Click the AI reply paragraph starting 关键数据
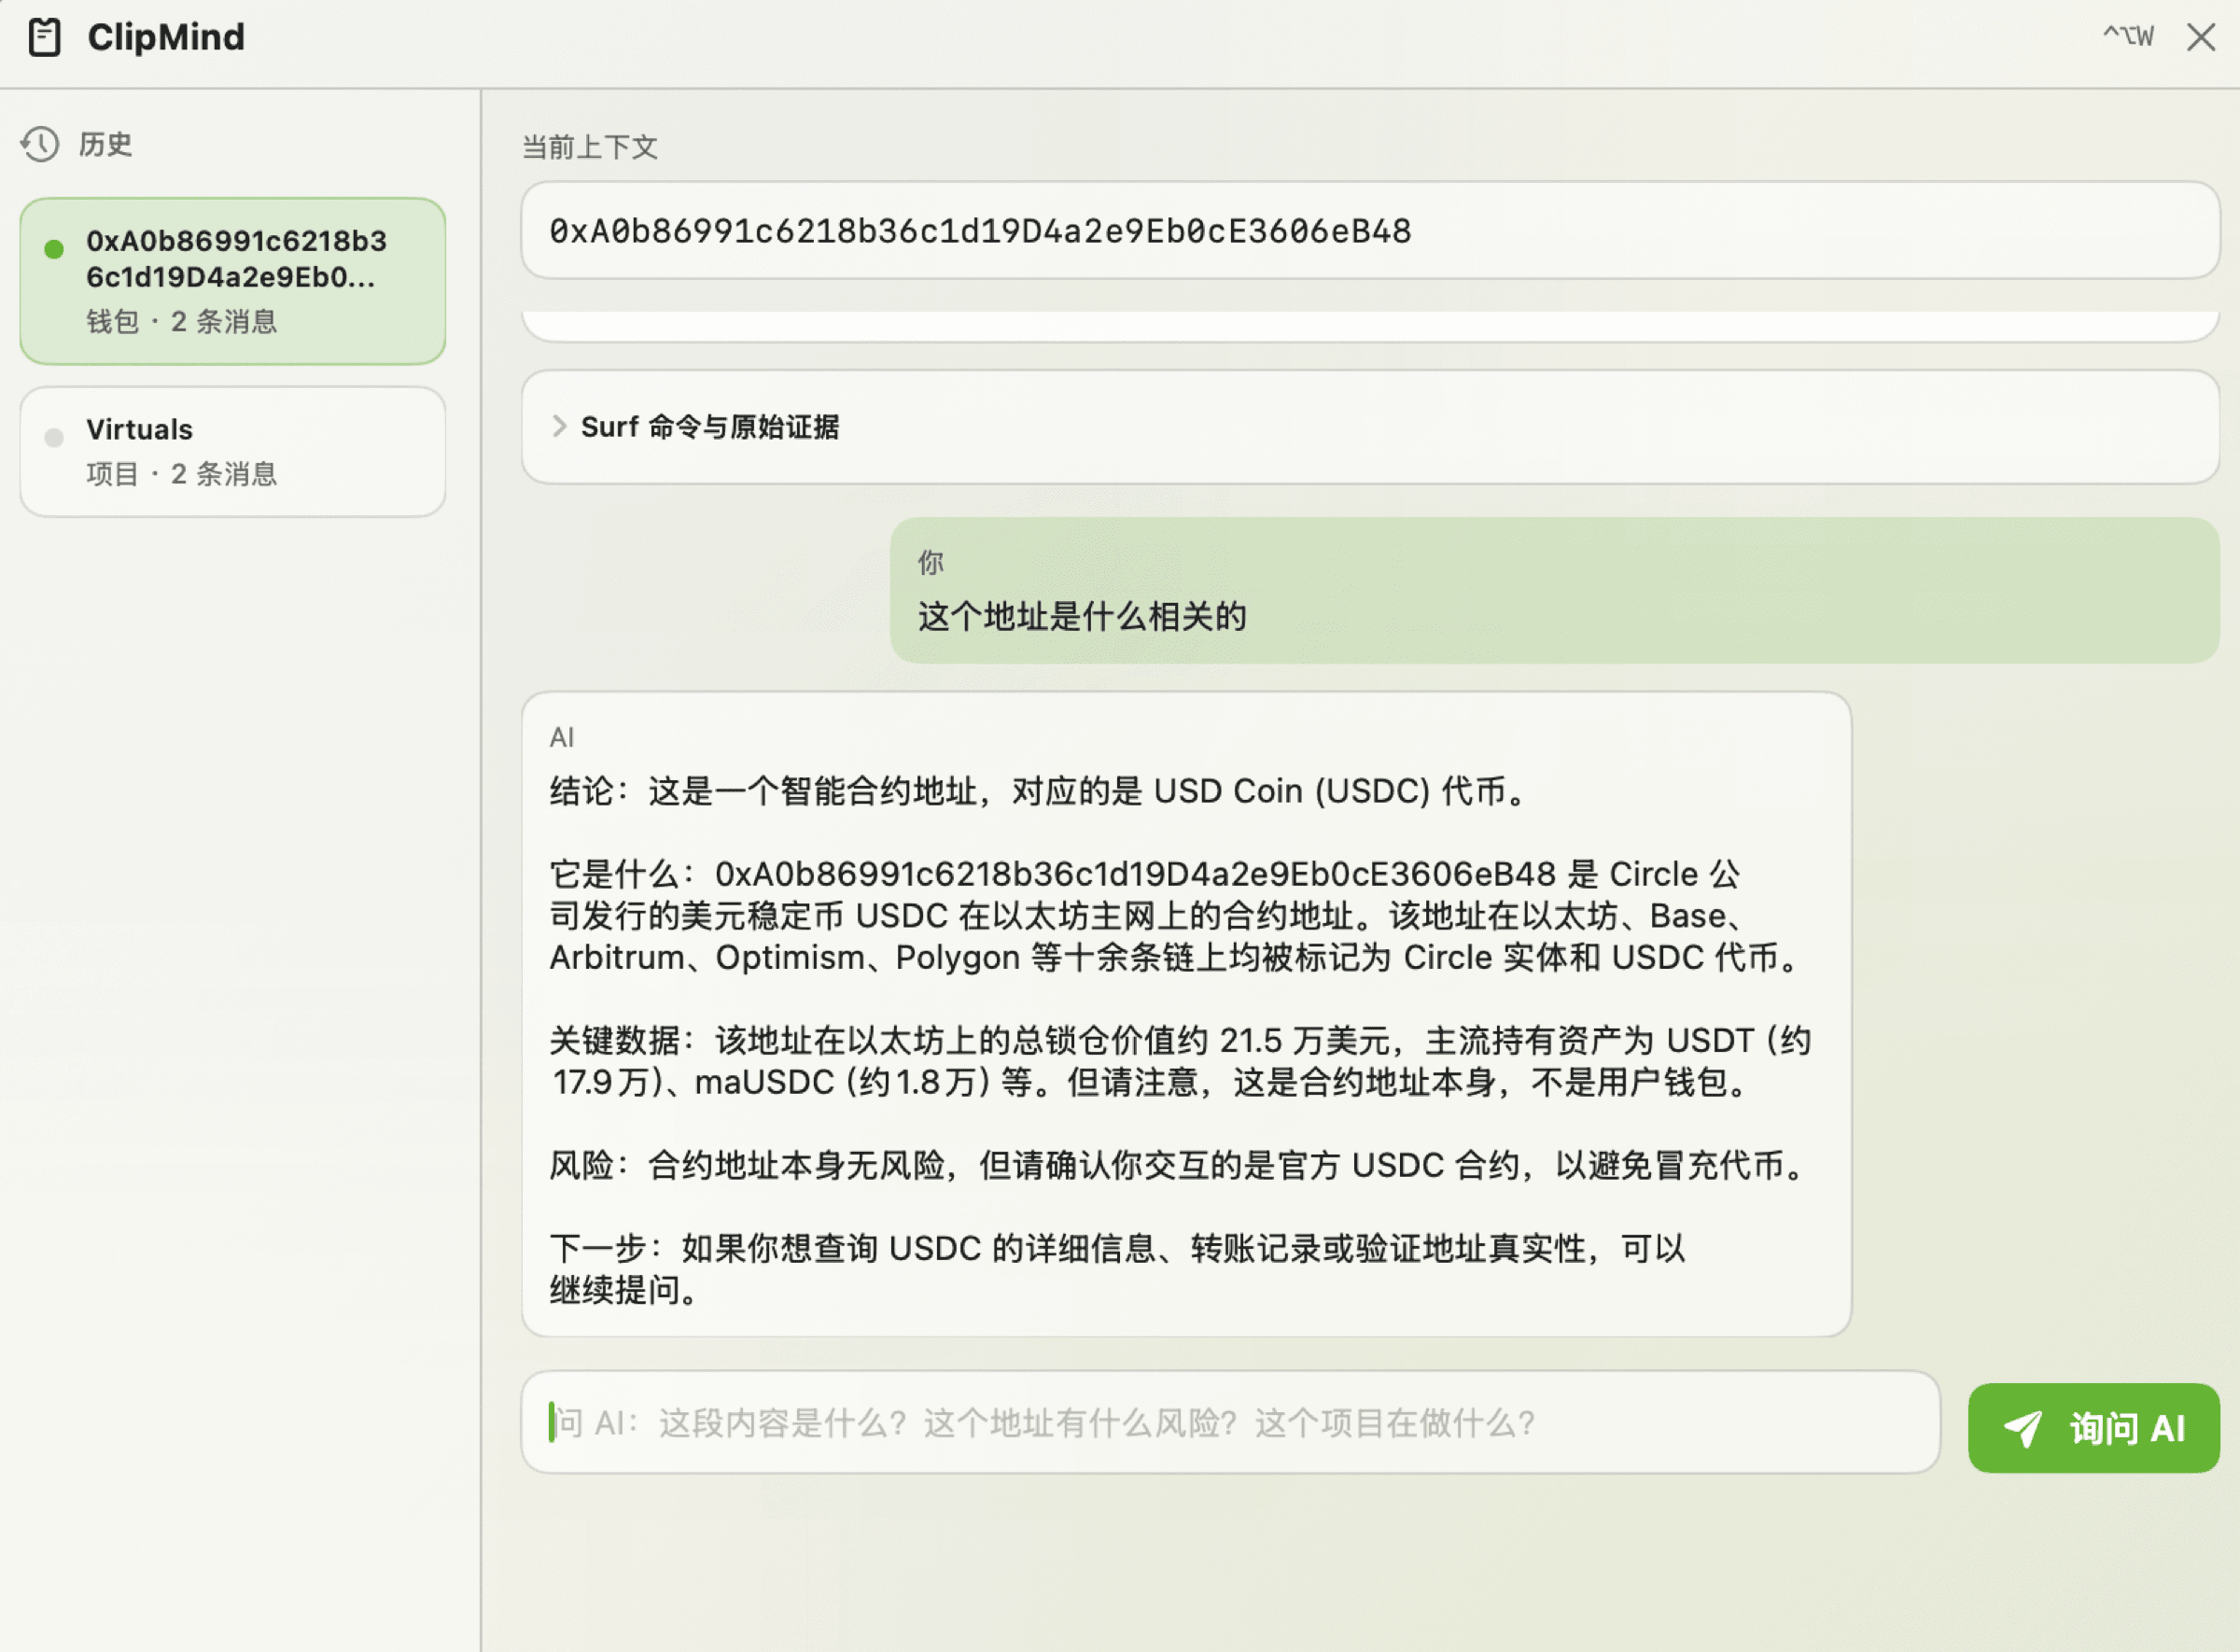2240x1652 pixels. [x=1181, y=1061]
